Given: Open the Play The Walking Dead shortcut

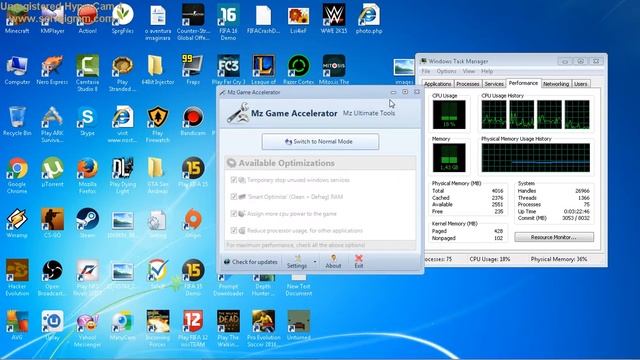Looking at the screenshot, I should tap(228, 329).
